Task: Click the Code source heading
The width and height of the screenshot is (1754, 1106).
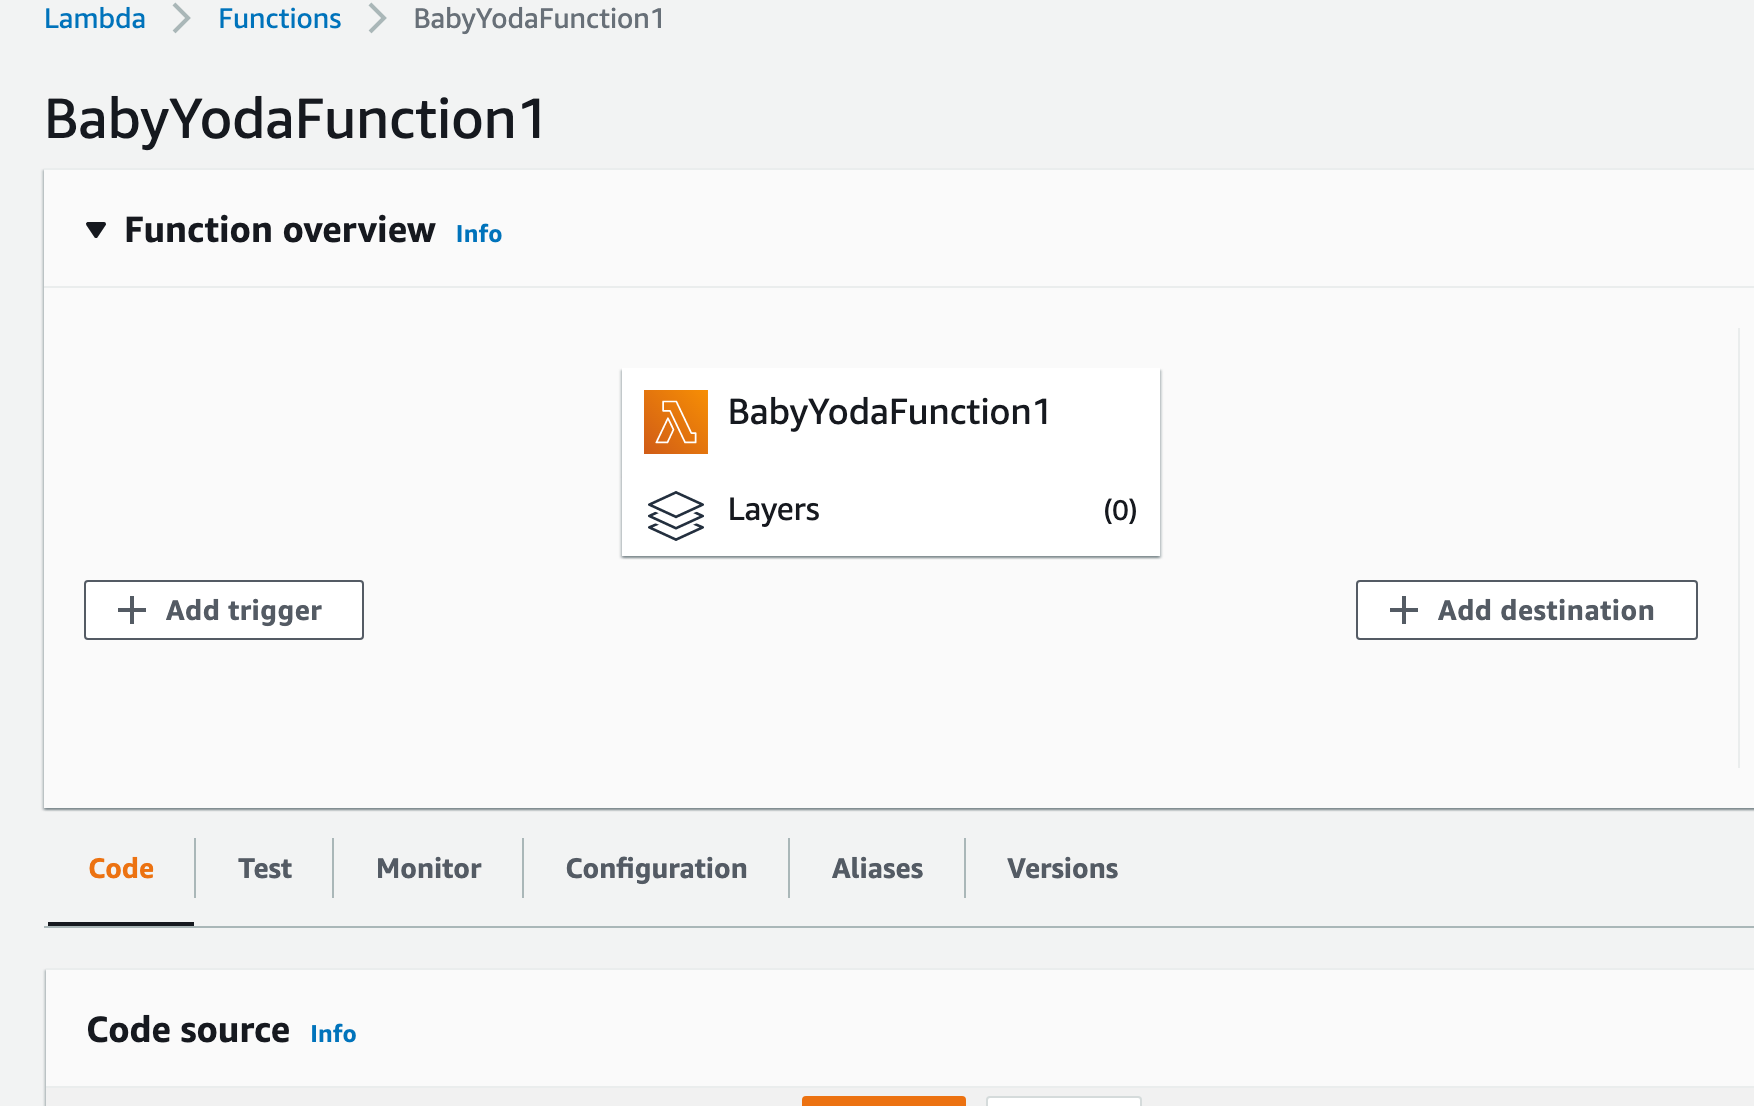Action: [188, 1030]
